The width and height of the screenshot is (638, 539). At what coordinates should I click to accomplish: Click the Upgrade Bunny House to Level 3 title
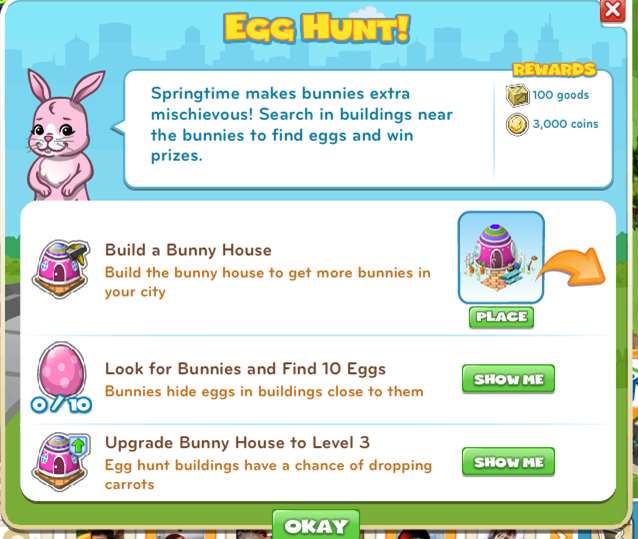(237, 442)
